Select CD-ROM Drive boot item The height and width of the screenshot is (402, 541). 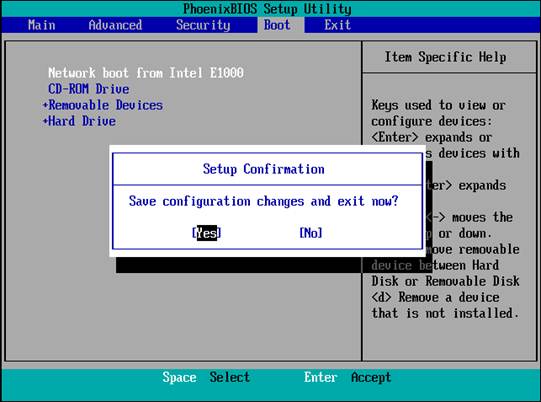(x=89, y=89)
